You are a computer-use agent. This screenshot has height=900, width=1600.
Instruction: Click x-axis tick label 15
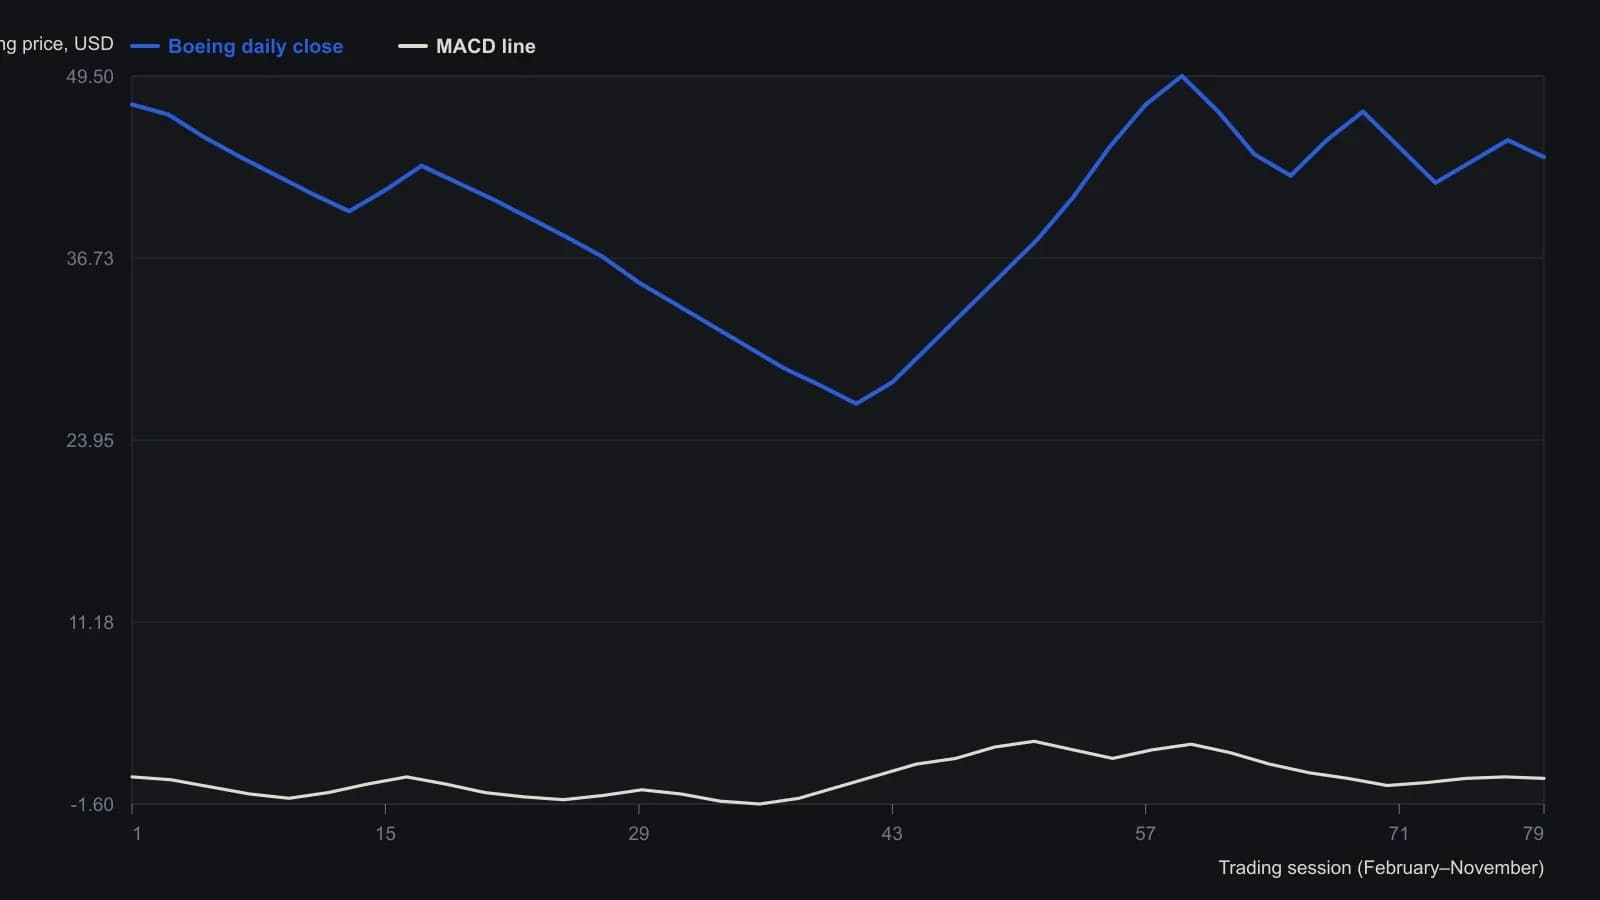385,833
